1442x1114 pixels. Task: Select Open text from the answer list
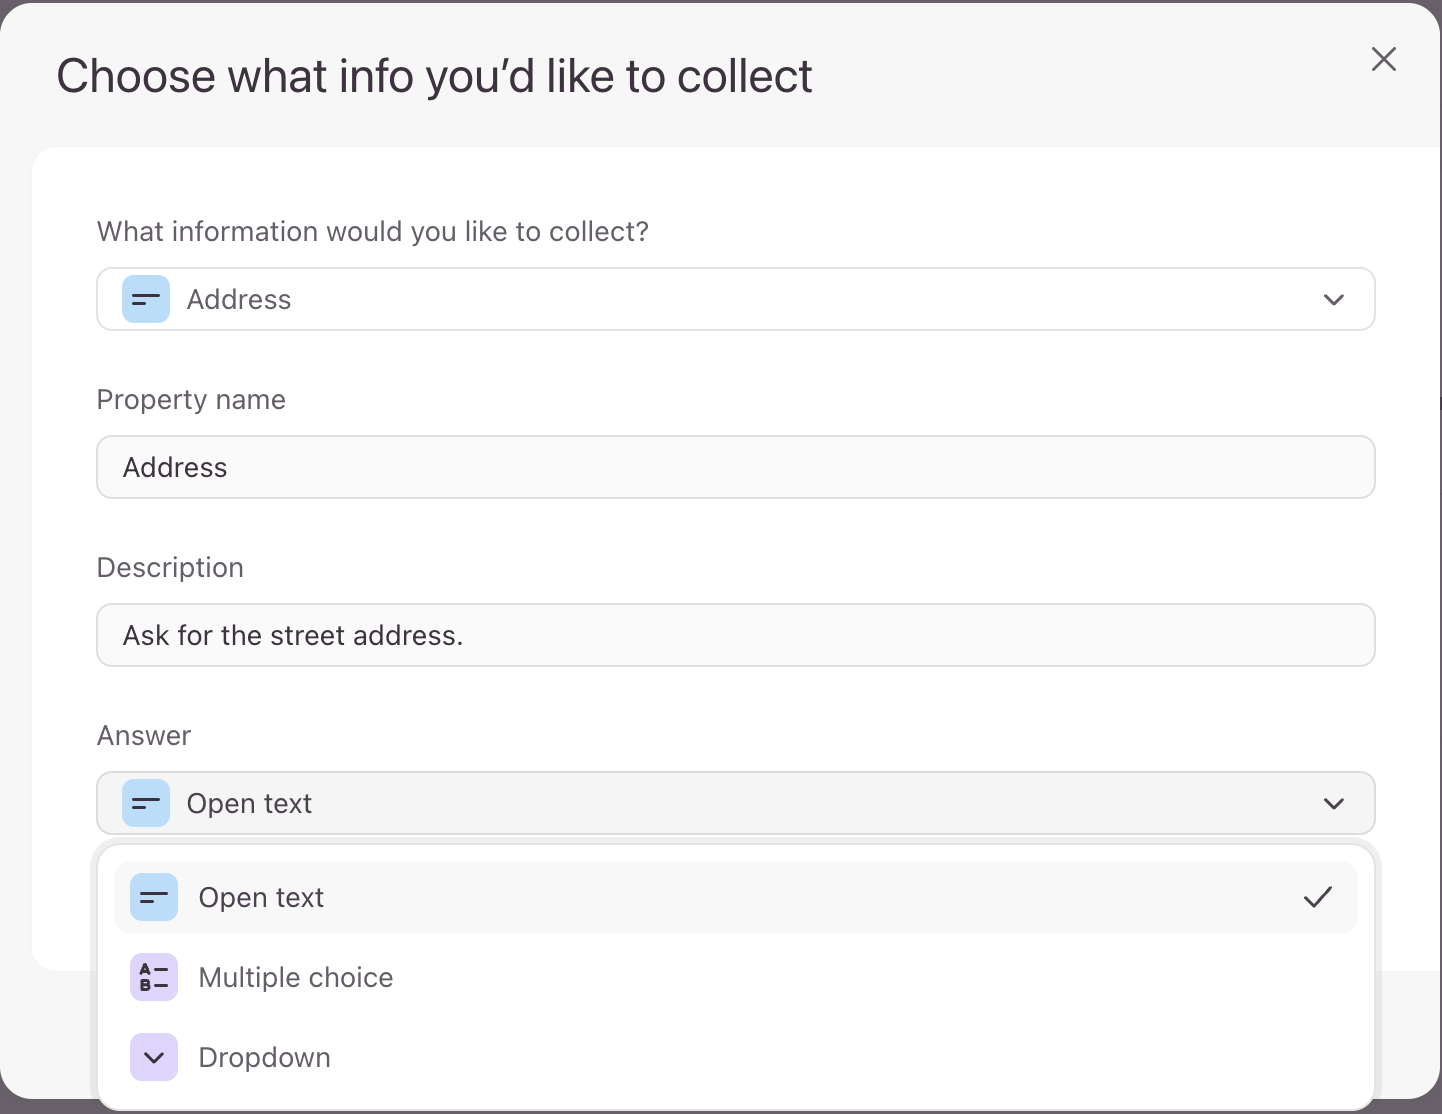pos(262,898)
